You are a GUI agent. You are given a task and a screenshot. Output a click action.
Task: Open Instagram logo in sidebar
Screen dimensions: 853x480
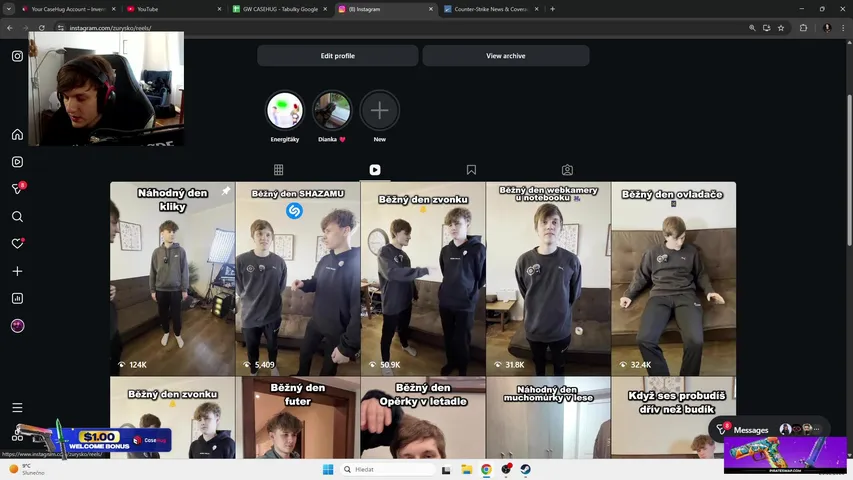[x=17, y=56]
